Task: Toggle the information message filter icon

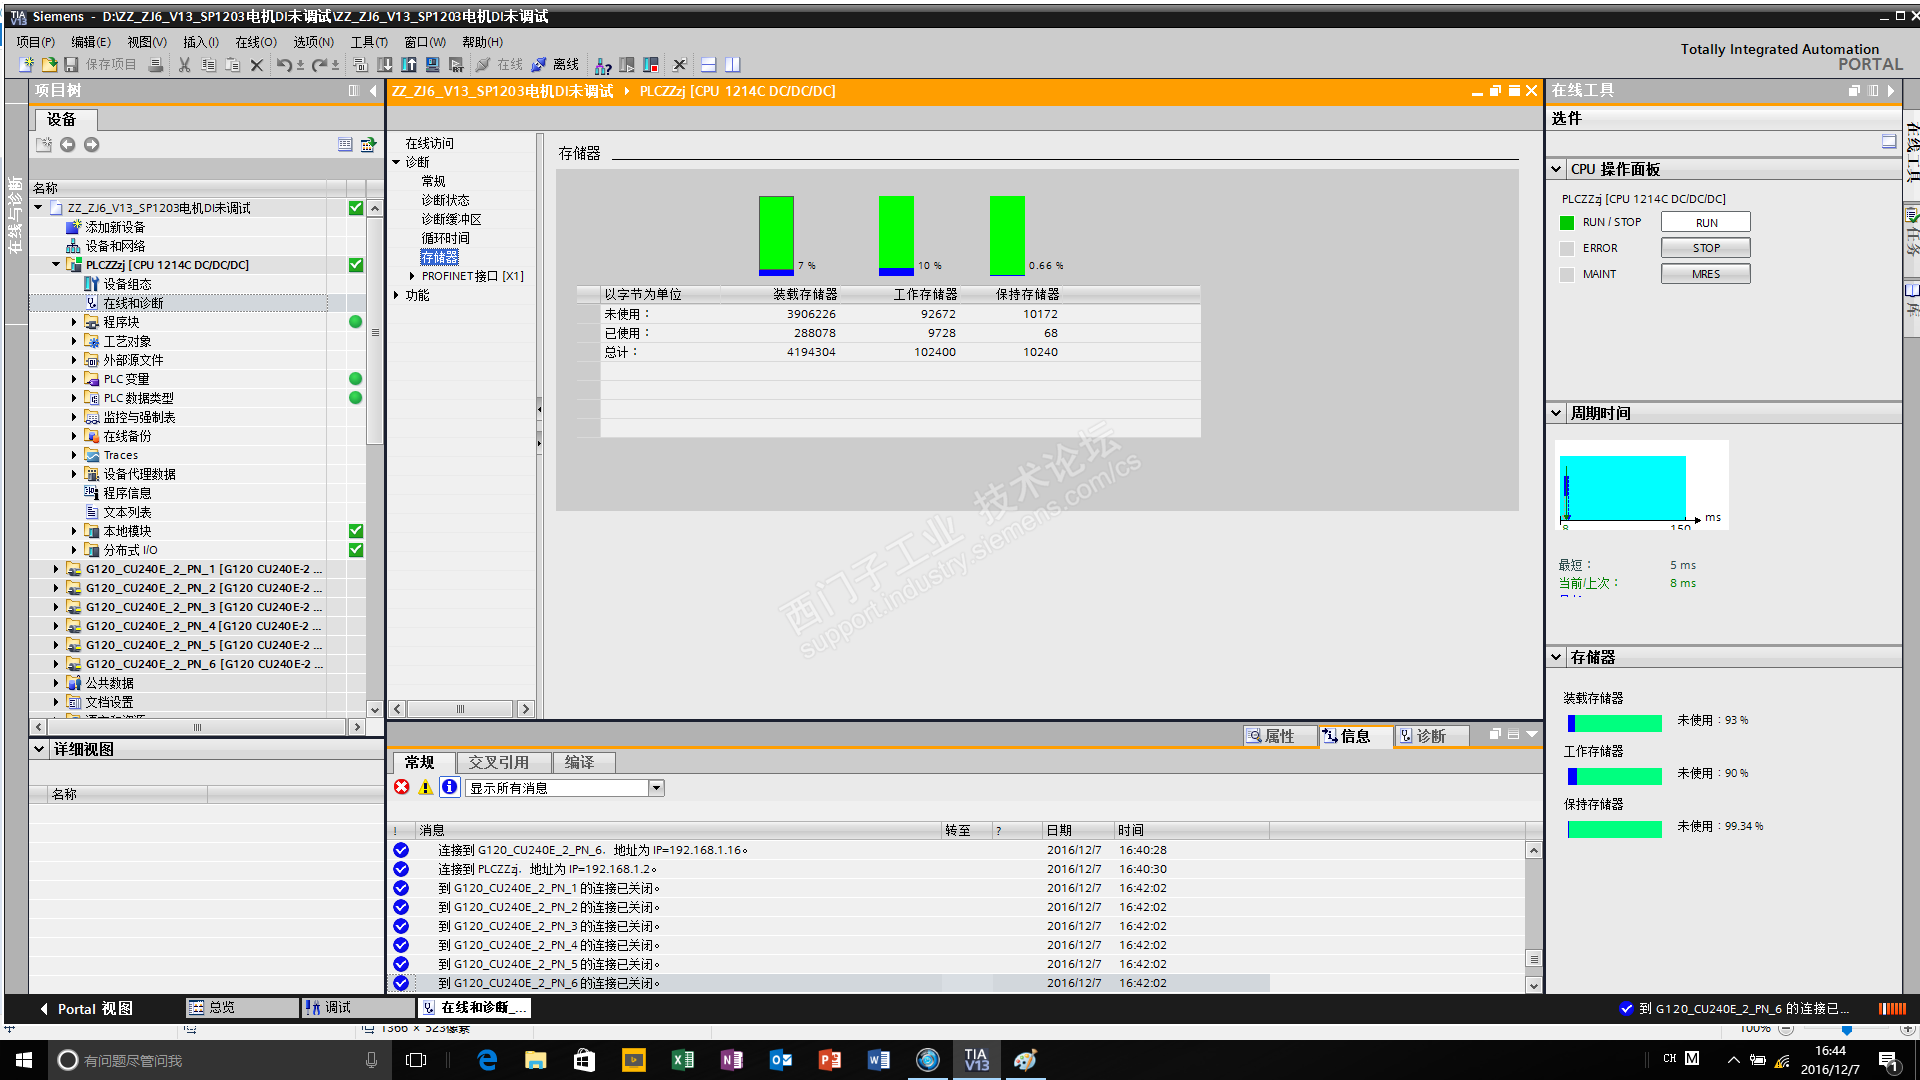Action: [450, 787]
